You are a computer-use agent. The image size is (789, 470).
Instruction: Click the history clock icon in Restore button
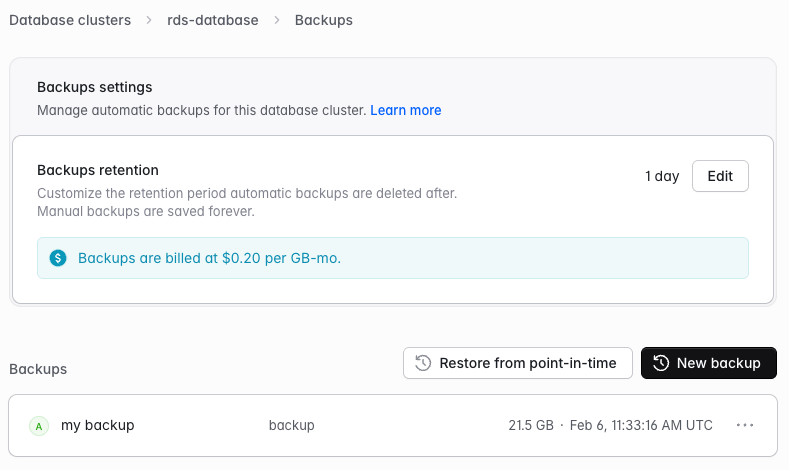click(423, 363)
